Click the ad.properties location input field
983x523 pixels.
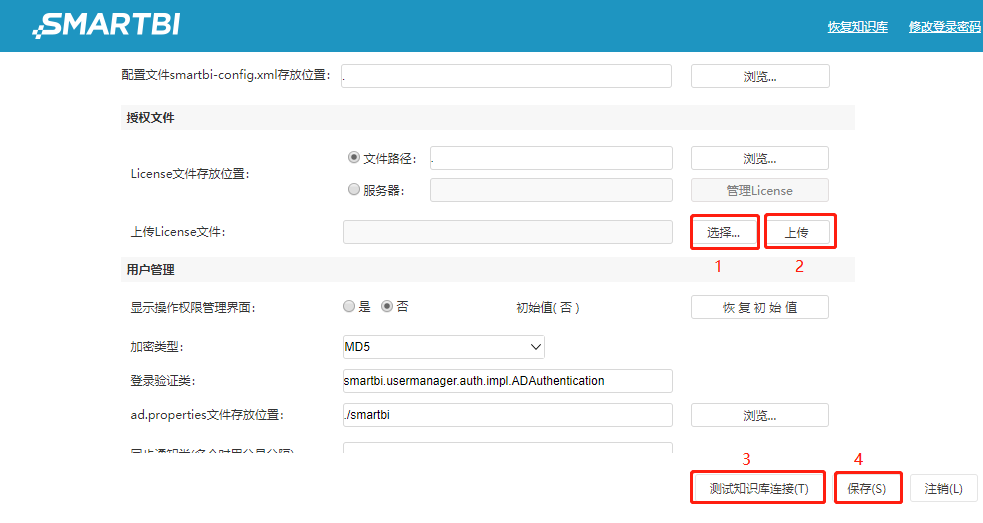507,415
